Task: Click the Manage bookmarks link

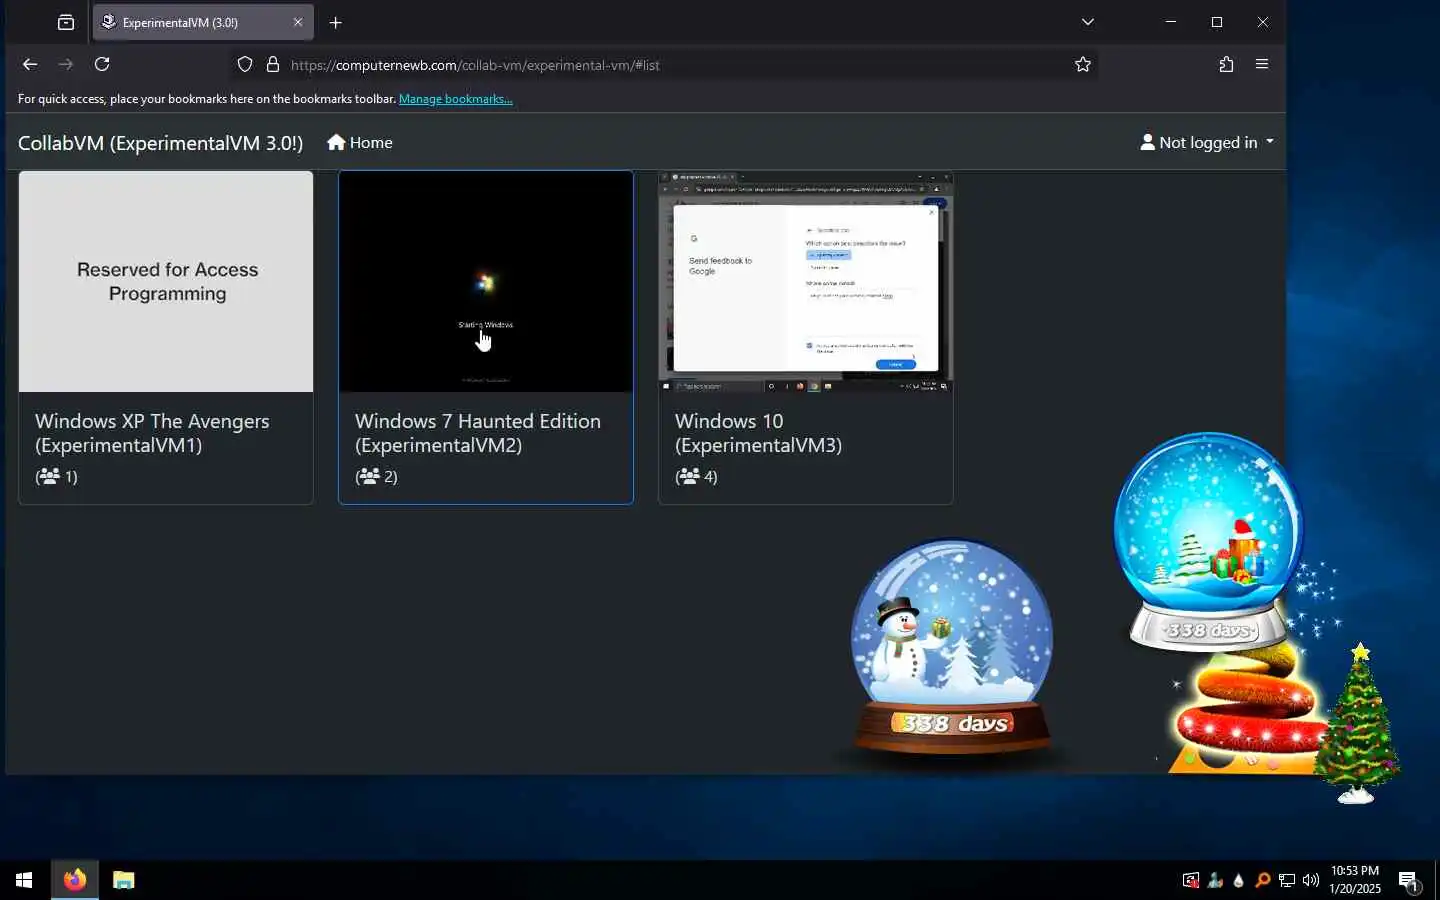Action: (455, 99)
